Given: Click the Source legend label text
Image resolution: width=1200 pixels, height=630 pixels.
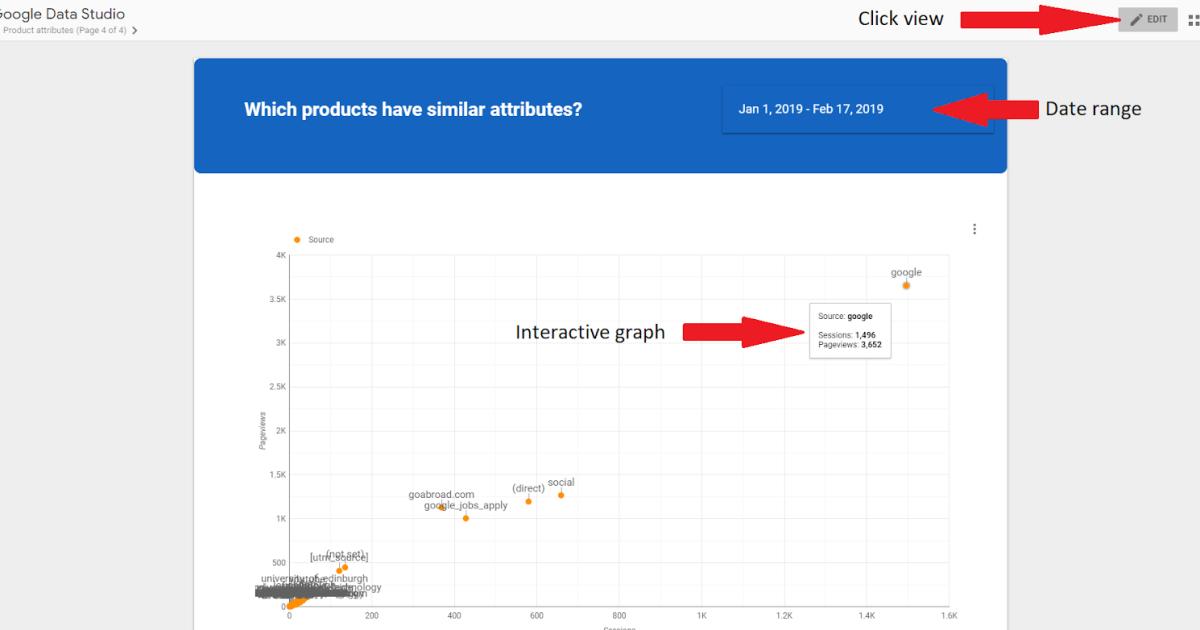Looking at the screenshot, I should (321, 240).
